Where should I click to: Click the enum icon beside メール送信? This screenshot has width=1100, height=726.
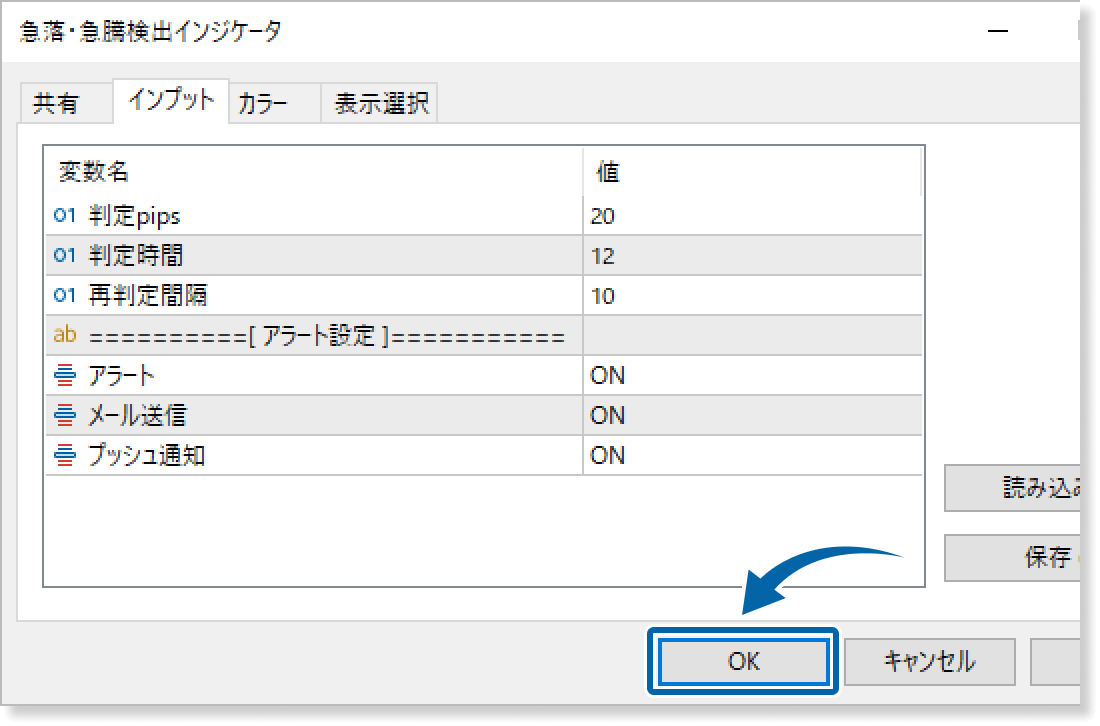click(65, 416)
